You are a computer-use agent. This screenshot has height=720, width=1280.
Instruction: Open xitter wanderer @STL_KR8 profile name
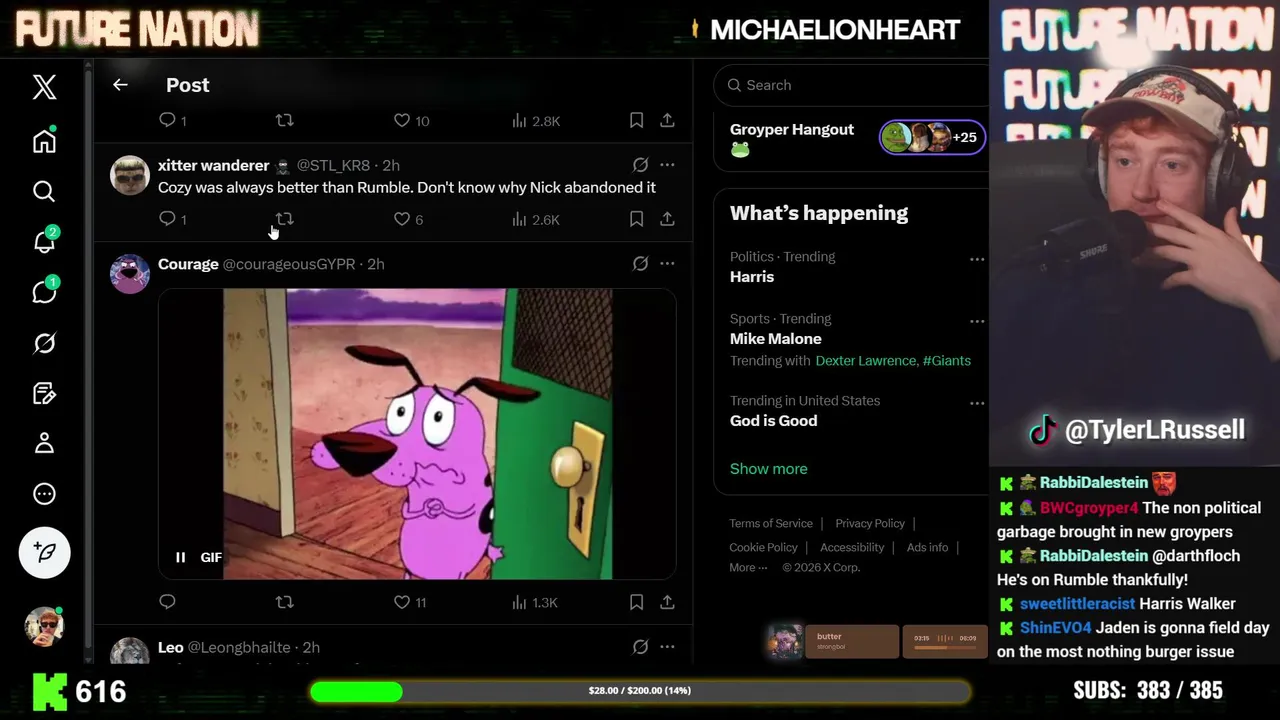click(213, 165)
